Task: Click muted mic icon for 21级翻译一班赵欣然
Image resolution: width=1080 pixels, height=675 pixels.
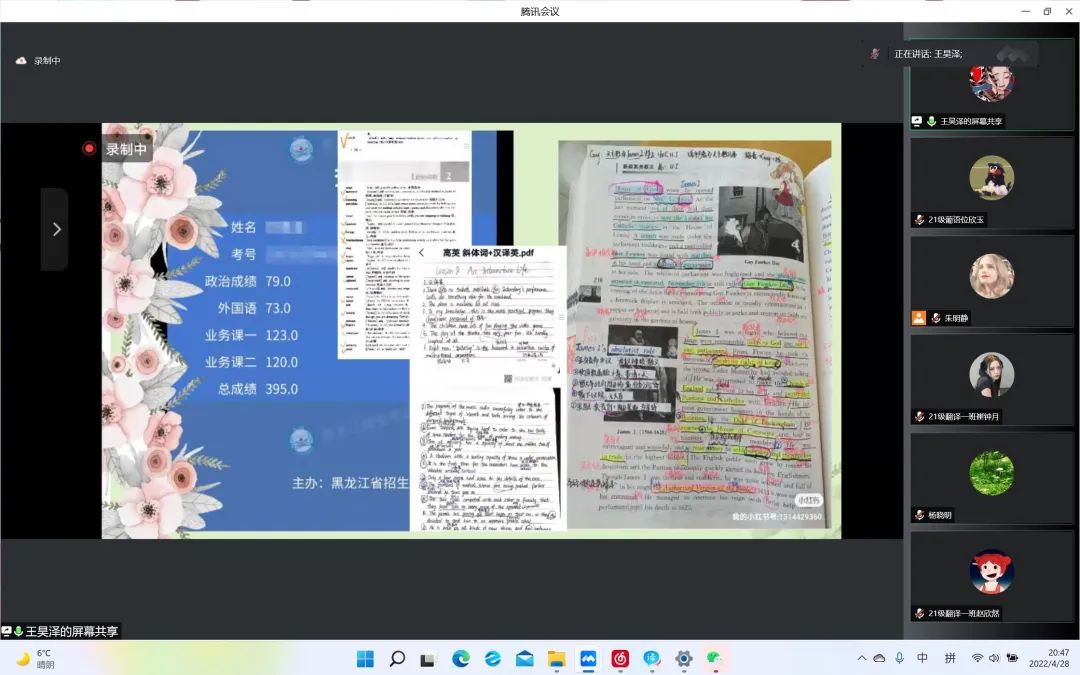Action: point(919,613)
